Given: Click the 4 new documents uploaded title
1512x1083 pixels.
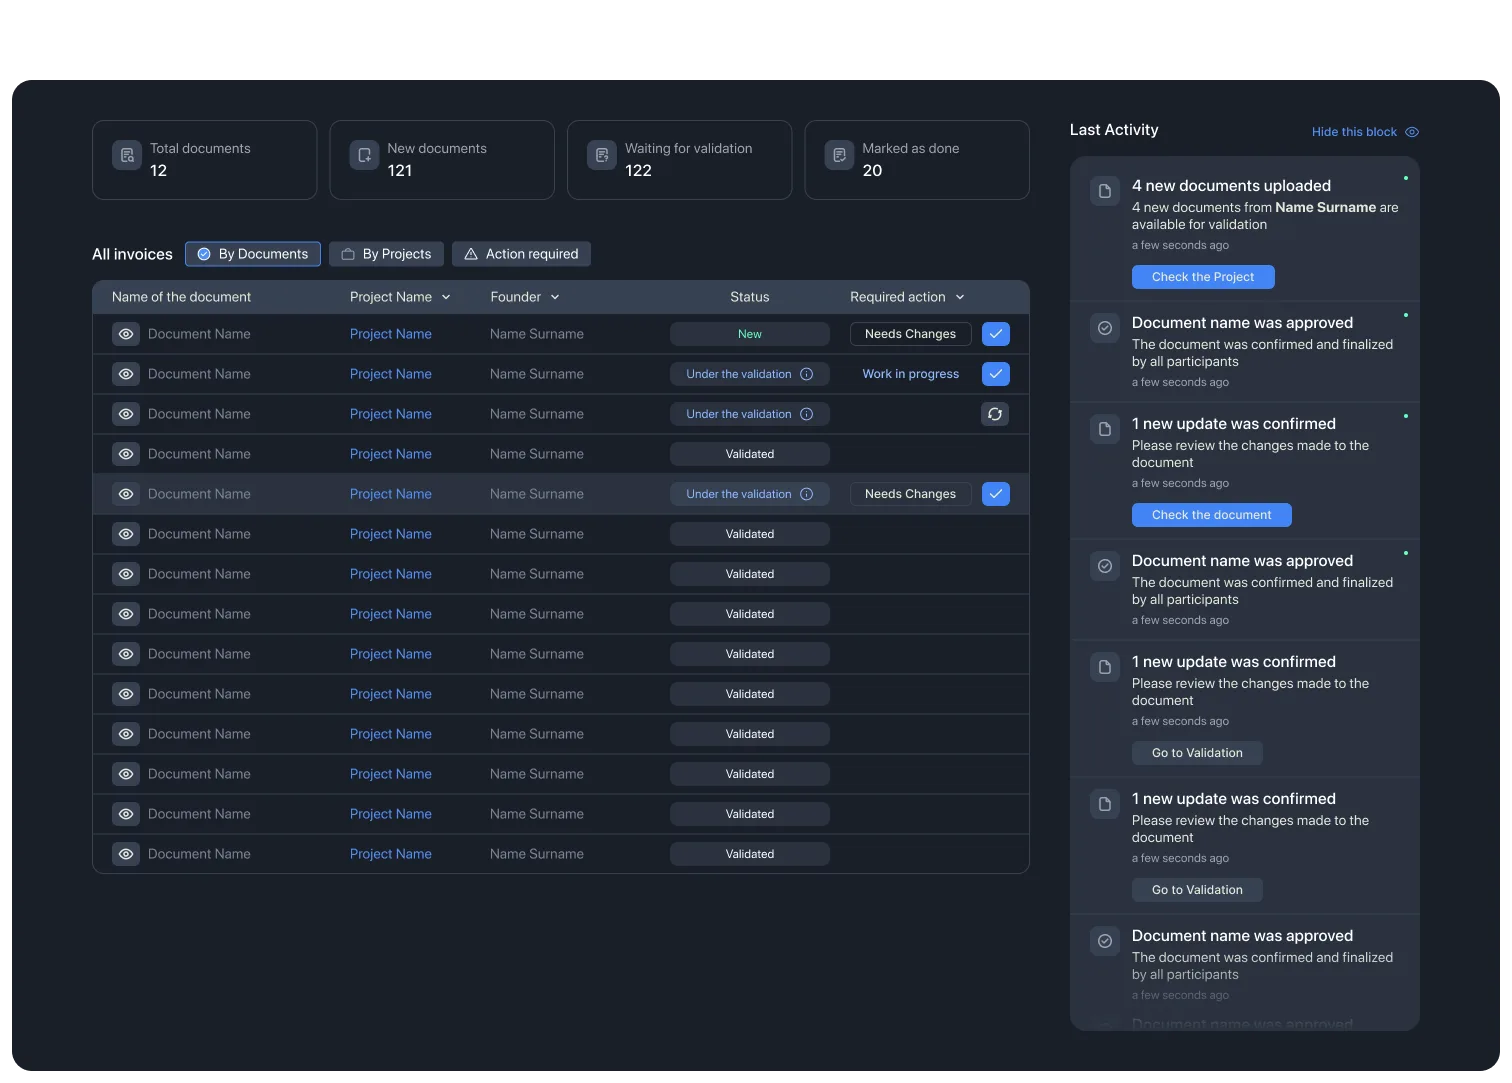Looking at the screenshot, I should (1231, 186).
